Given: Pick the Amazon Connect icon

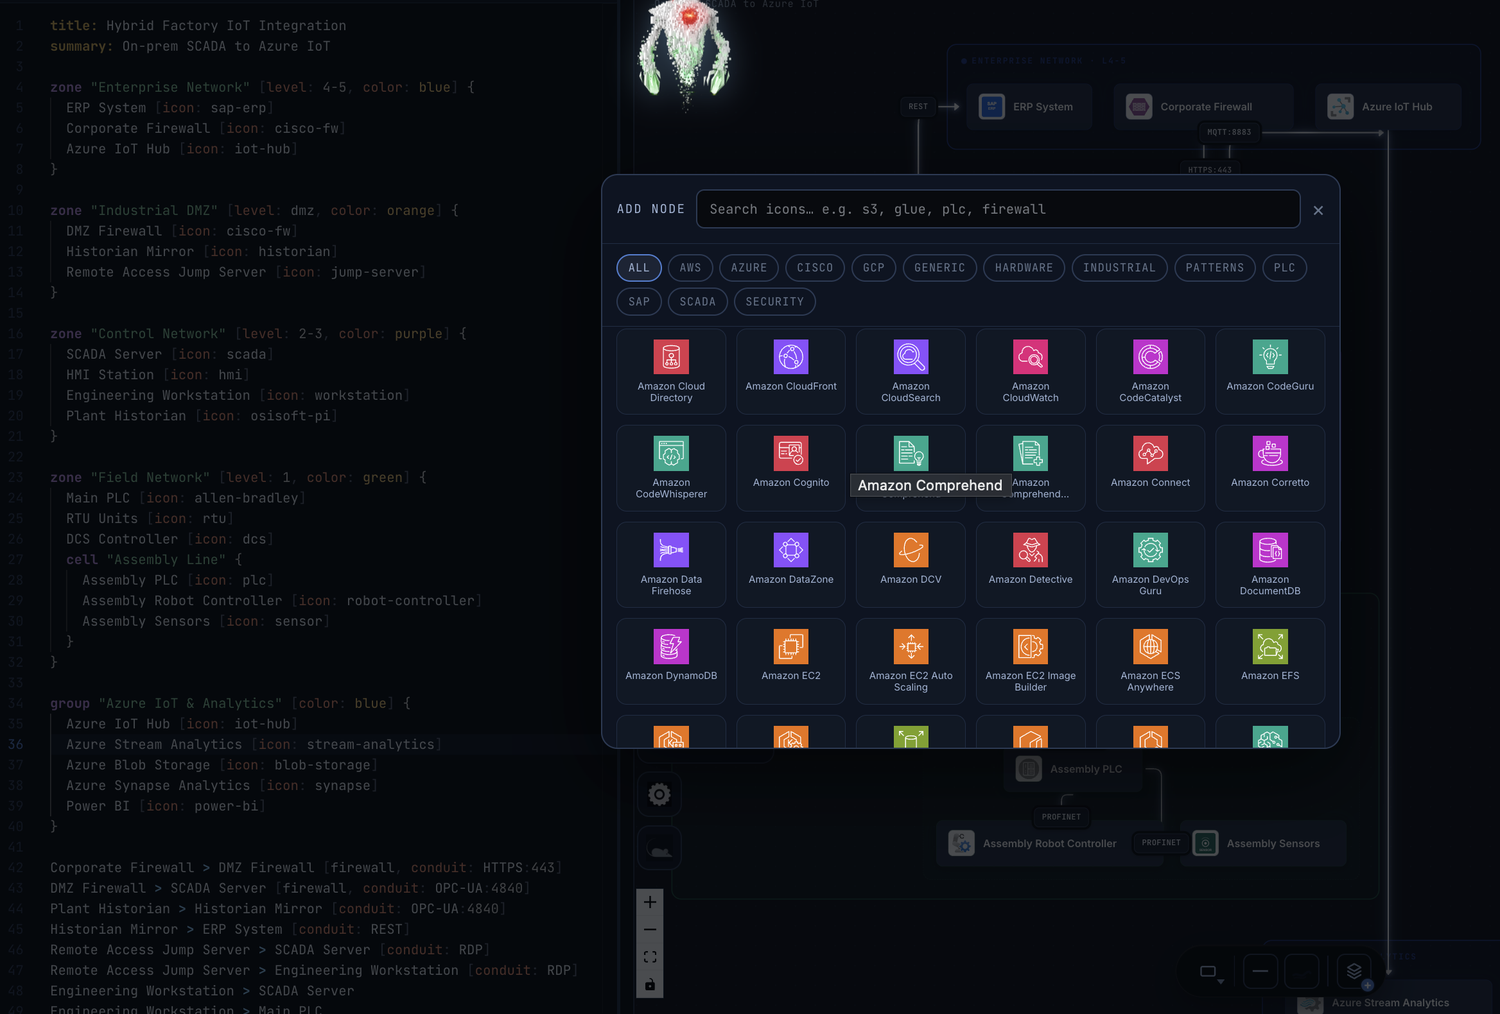Looking at the screenshot, I should tap(1150, 468).
